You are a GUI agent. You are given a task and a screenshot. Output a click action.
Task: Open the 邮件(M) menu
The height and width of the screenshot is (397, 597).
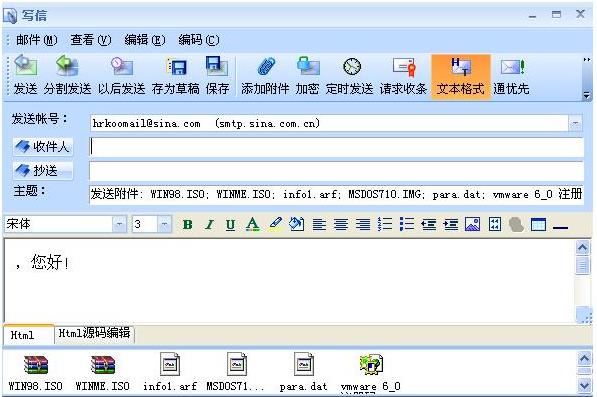pyautogui.click(x=37, y=40)
